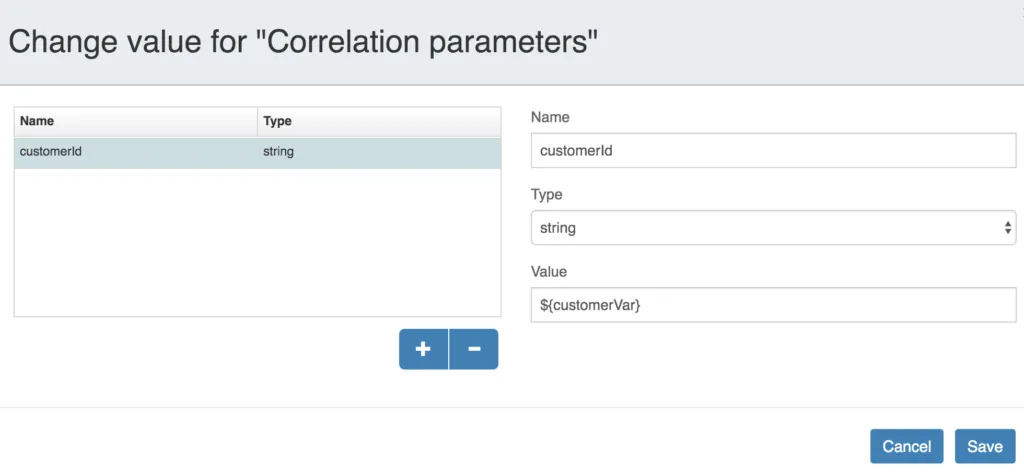Click the Type label above the select
The height and width of the screenshot is (476, 1024).
(547, 195)
